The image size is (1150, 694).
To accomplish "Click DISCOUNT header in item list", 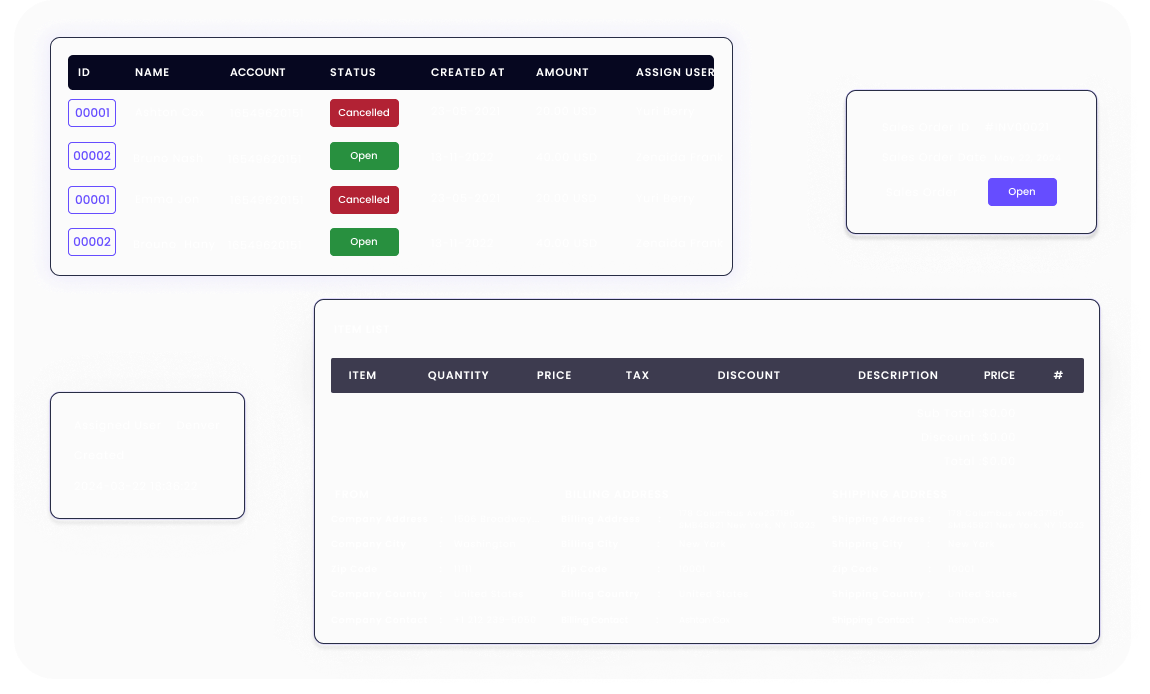I will click(x=748, y=376).
